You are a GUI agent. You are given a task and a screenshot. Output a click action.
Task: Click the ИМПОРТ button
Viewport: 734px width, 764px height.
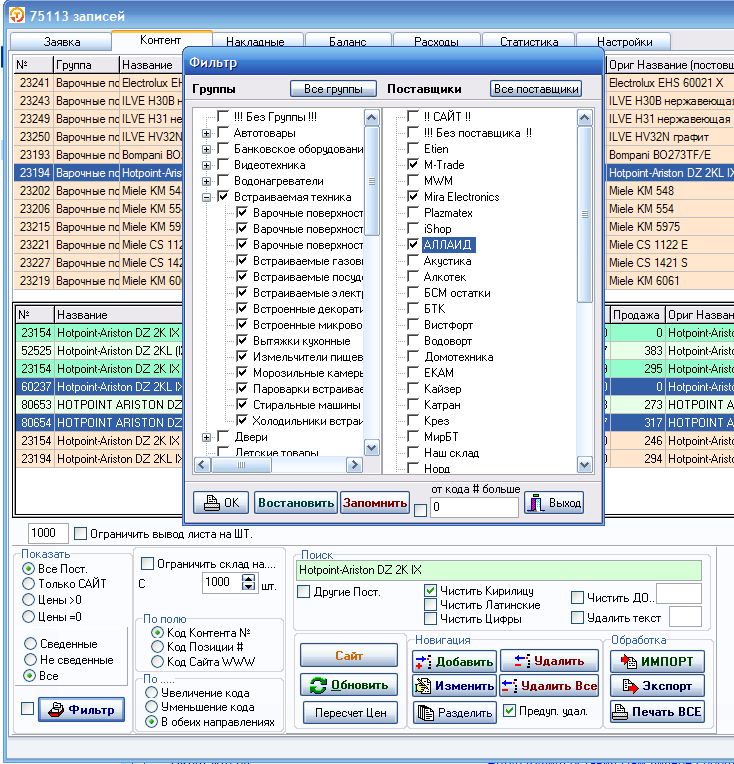click(x=657, y=662)
